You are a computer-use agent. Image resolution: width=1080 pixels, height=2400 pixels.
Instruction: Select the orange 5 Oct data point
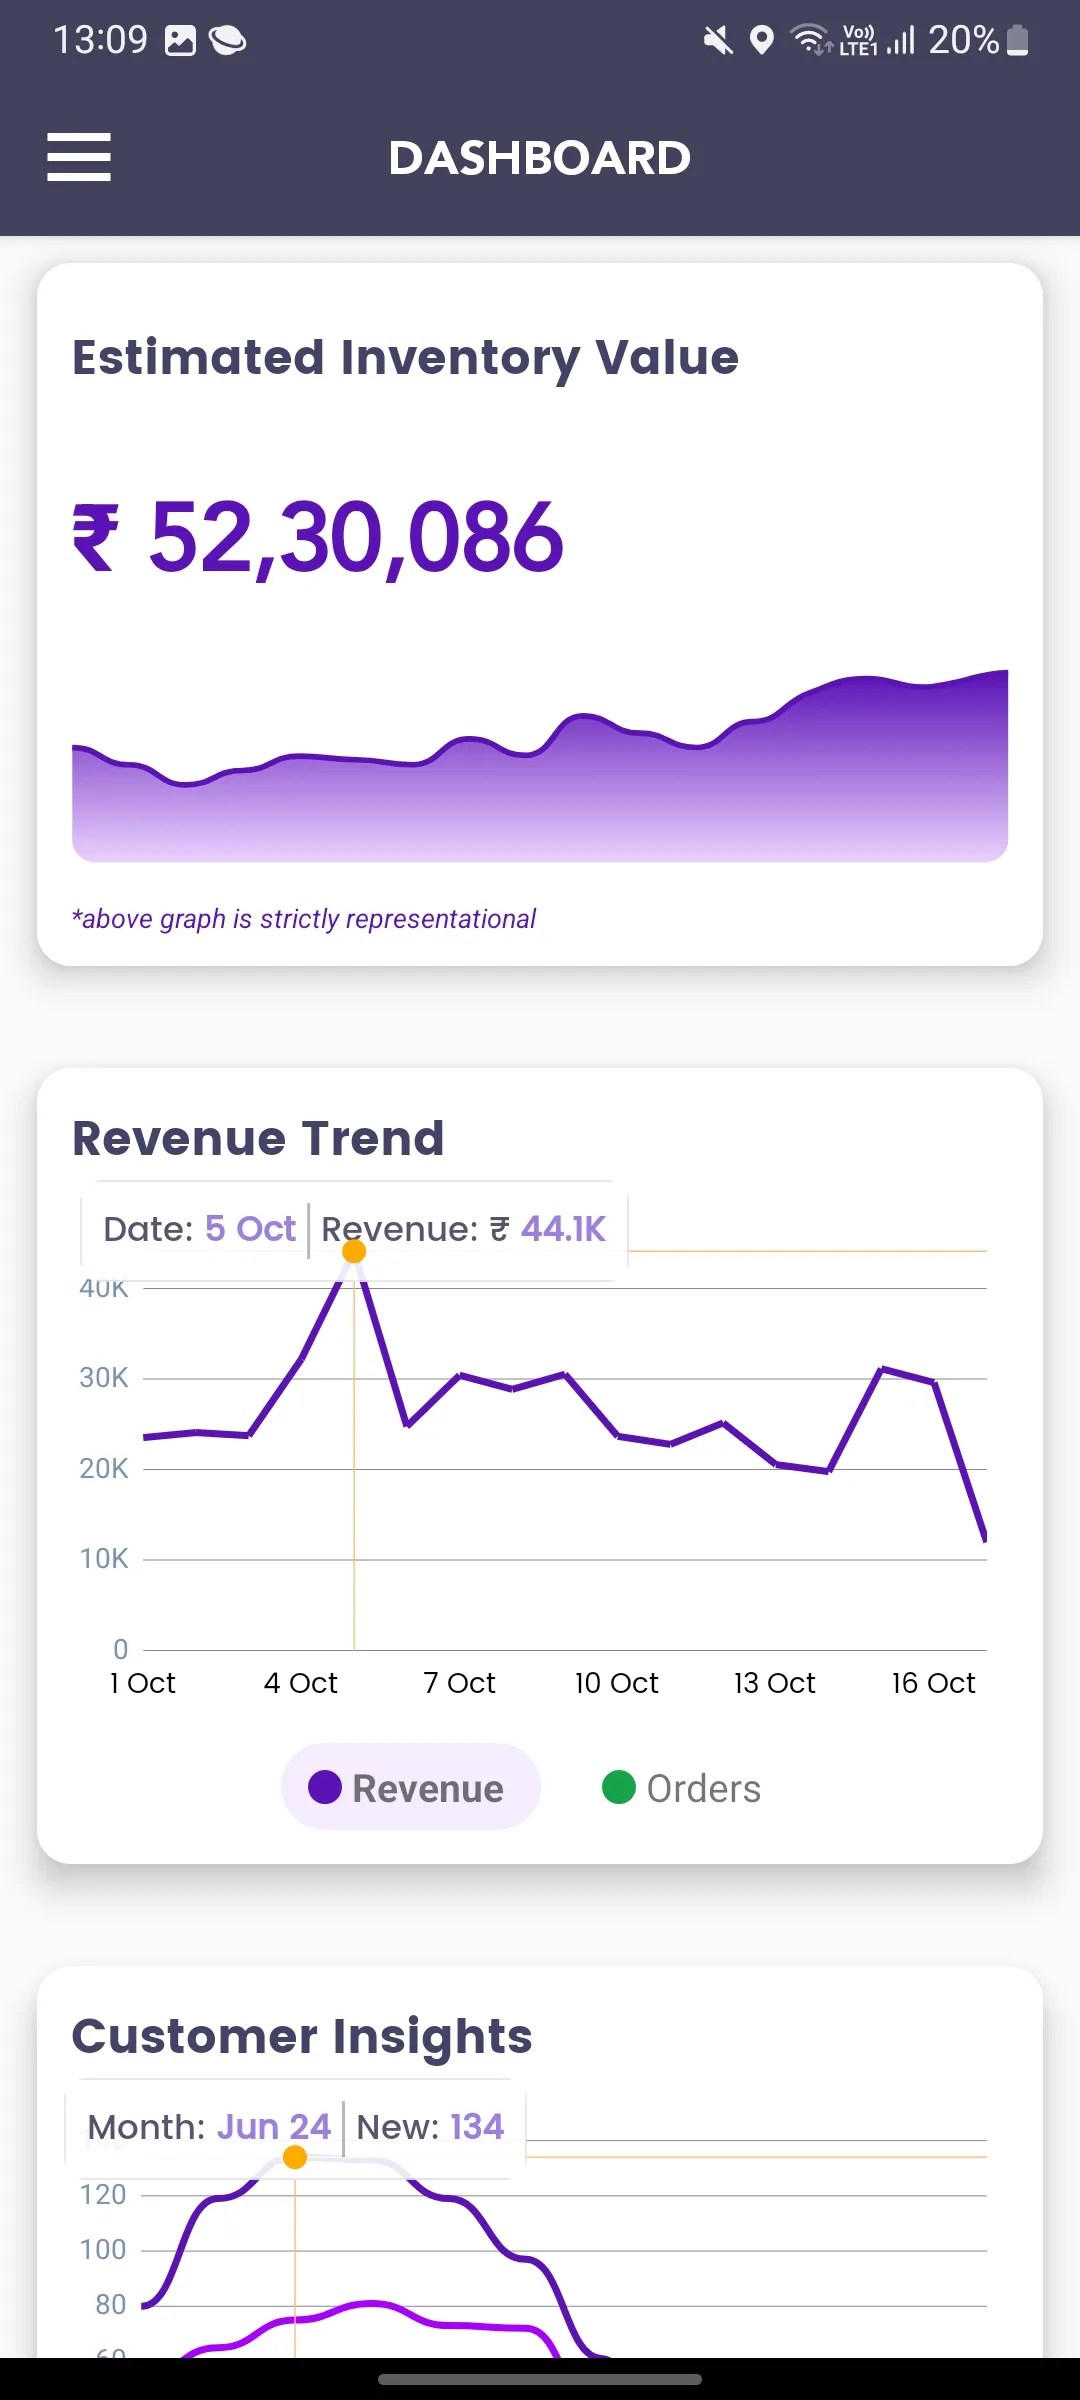[354, 1251]
